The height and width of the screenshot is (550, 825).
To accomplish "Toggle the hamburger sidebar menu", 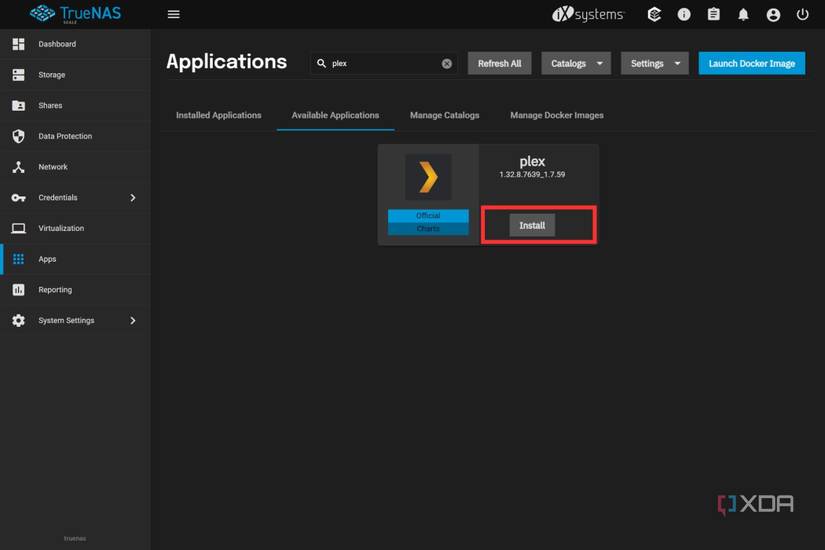I will click(174, 14).
